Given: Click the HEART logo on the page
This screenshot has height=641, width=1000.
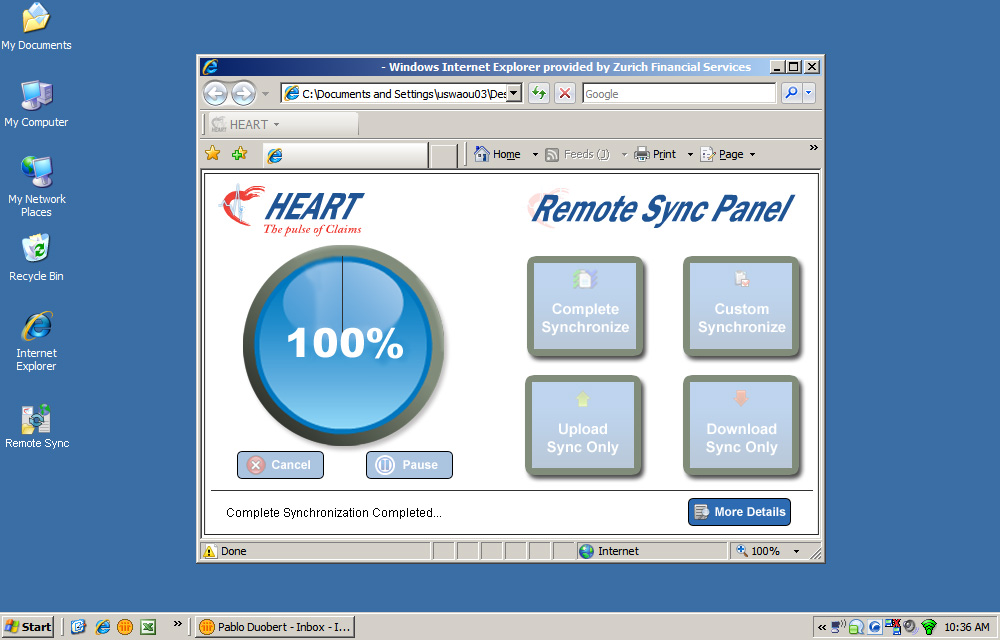Looking at the screenshot, I should 292,210.
